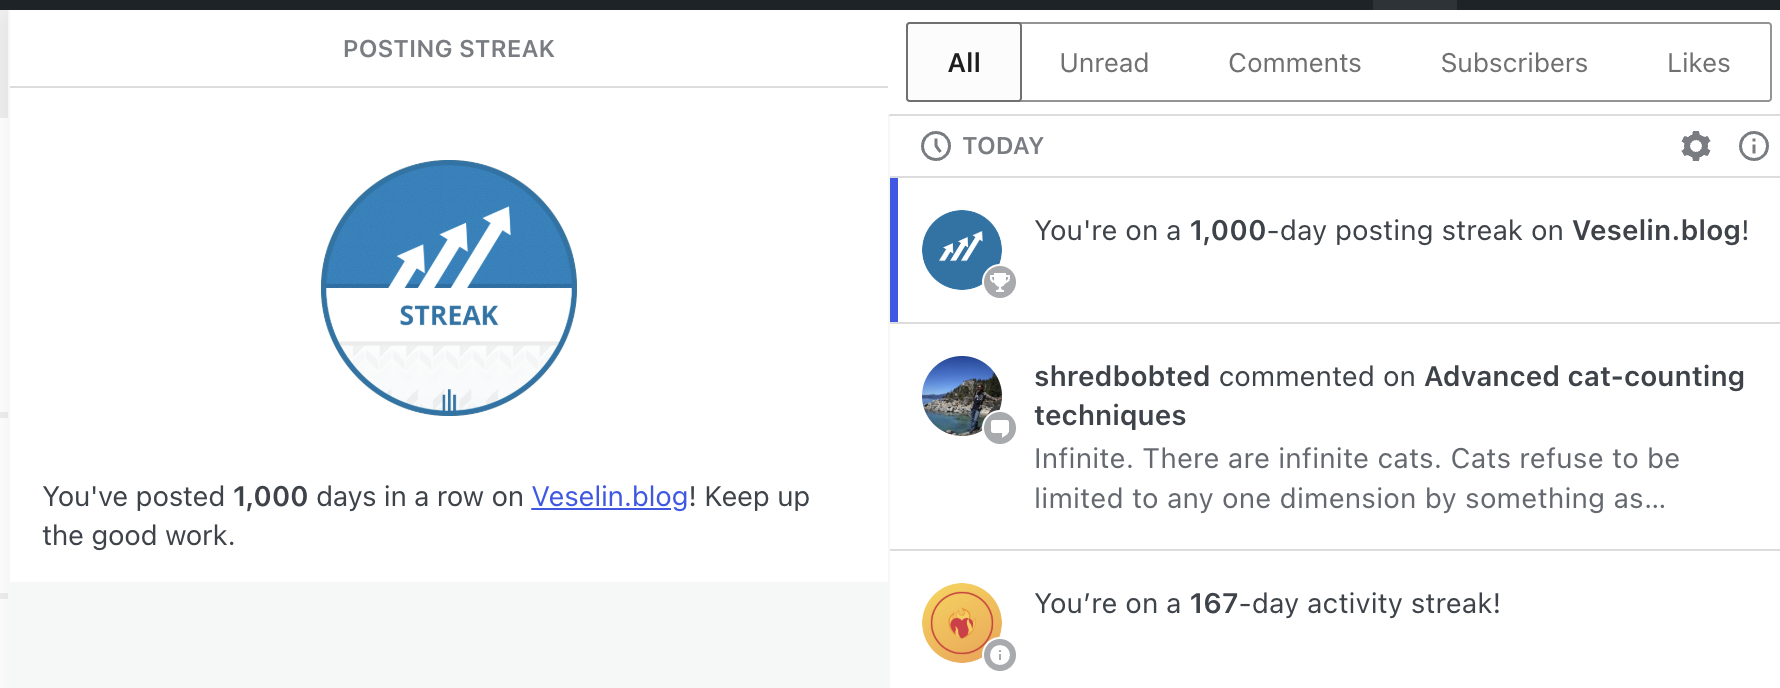Open the Subscribers tab

coord(1513,63)
